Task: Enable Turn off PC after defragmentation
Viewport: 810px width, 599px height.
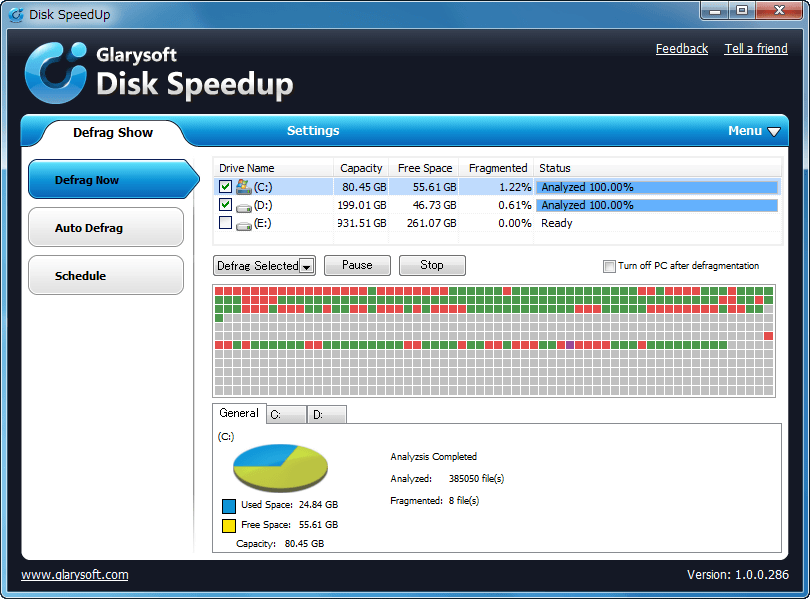Action: (609, 266)
